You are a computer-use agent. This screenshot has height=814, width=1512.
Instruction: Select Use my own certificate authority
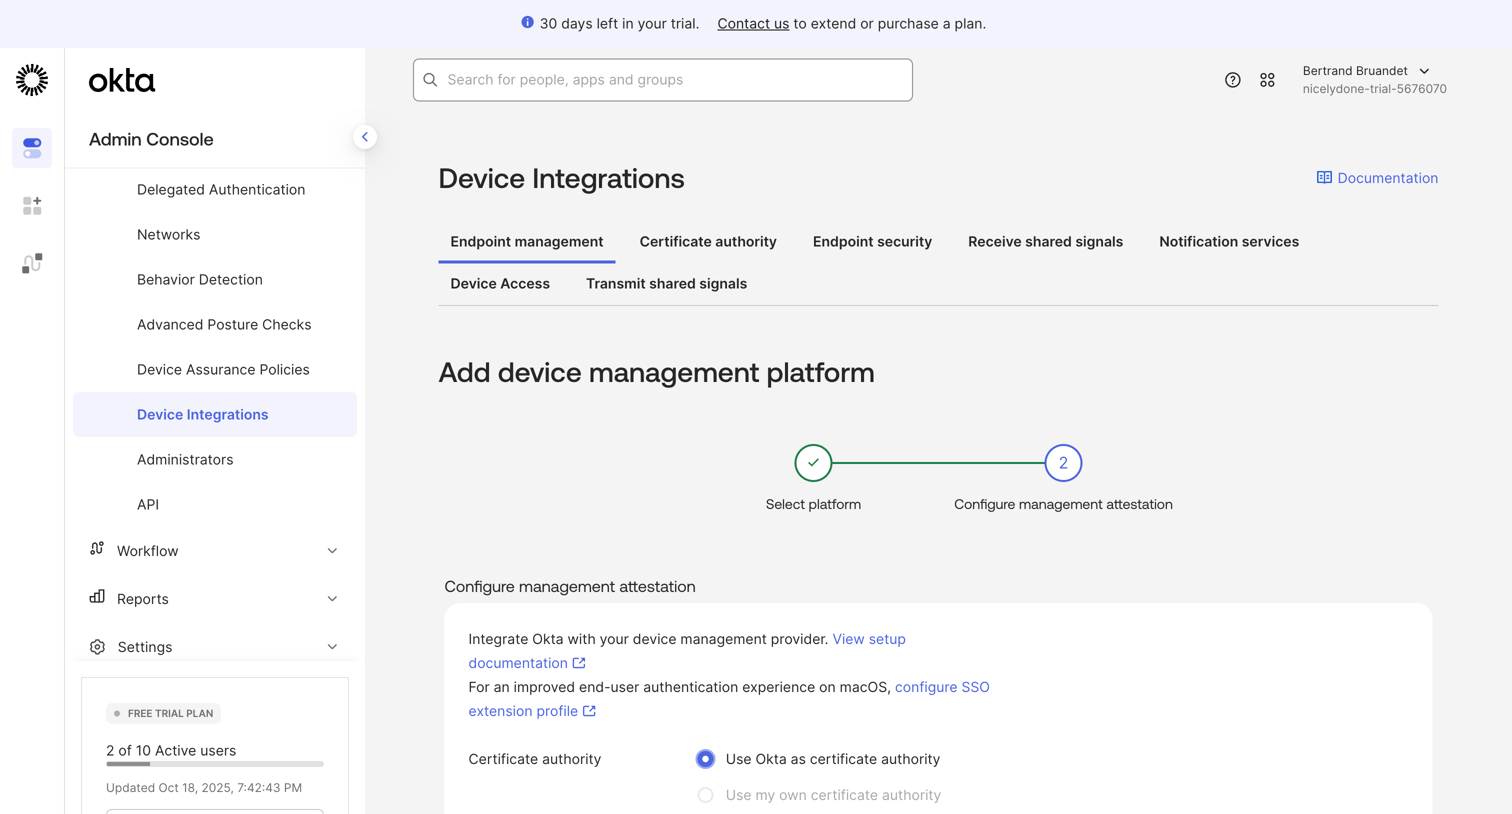tap(705, 795)
